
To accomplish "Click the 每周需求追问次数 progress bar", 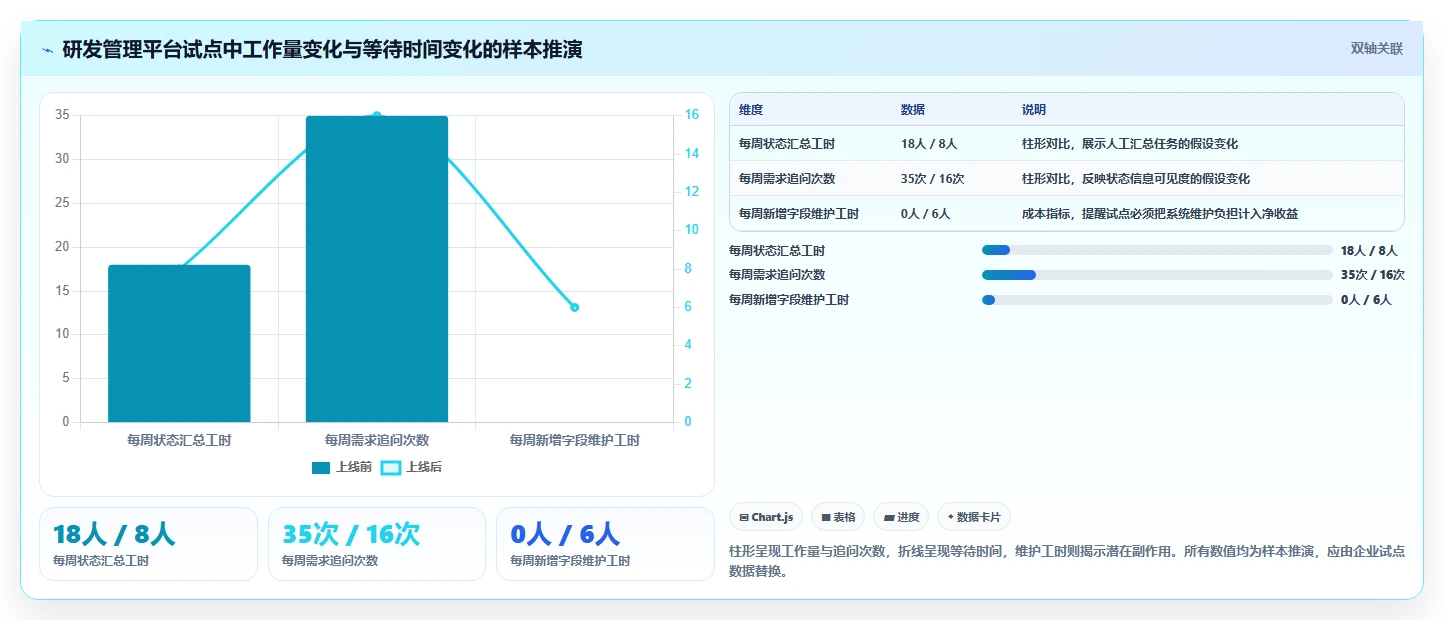I will click(x=1157, y=275).
